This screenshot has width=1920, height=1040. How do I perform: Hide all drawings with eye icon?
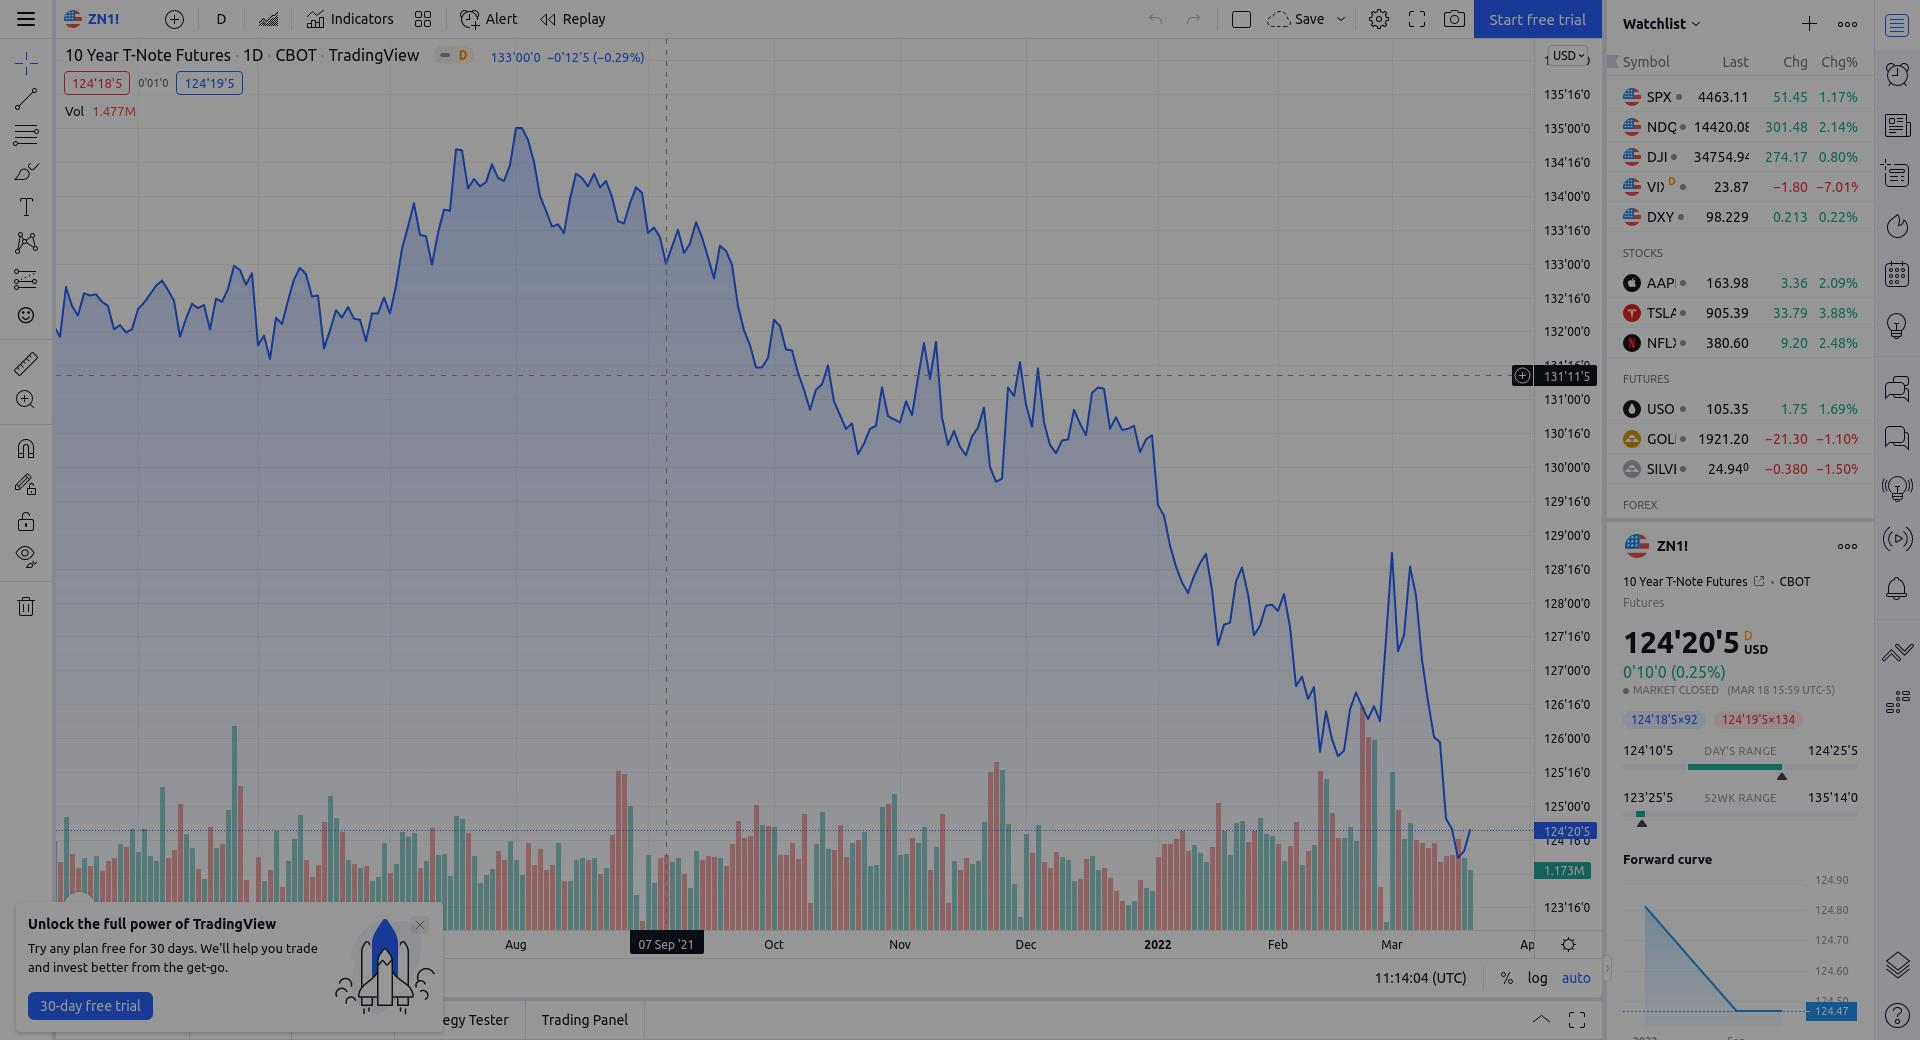[26, 556]
